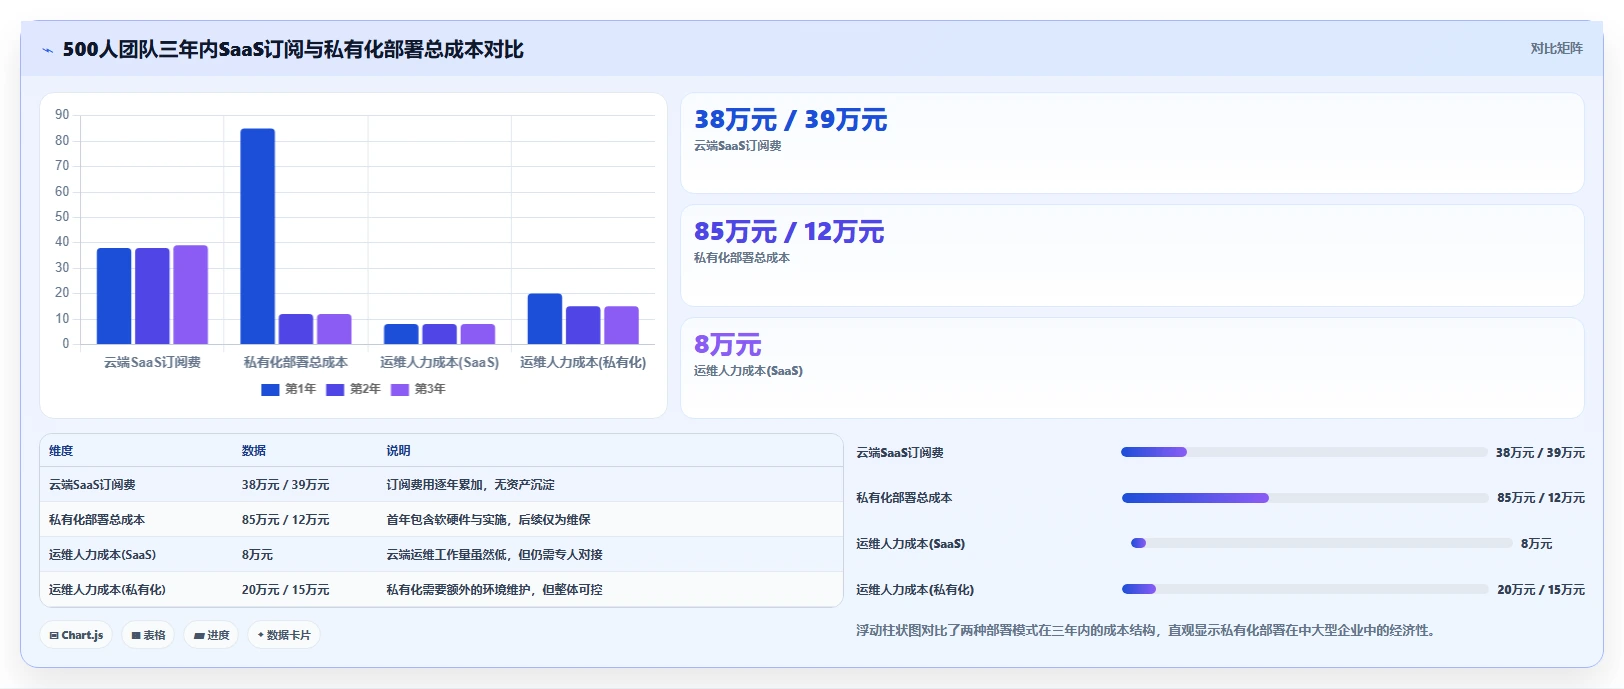The width and height of the screenshot is (1624, 689).
Task: Click the 说明 column header
Action: click(x=399, y=451)
